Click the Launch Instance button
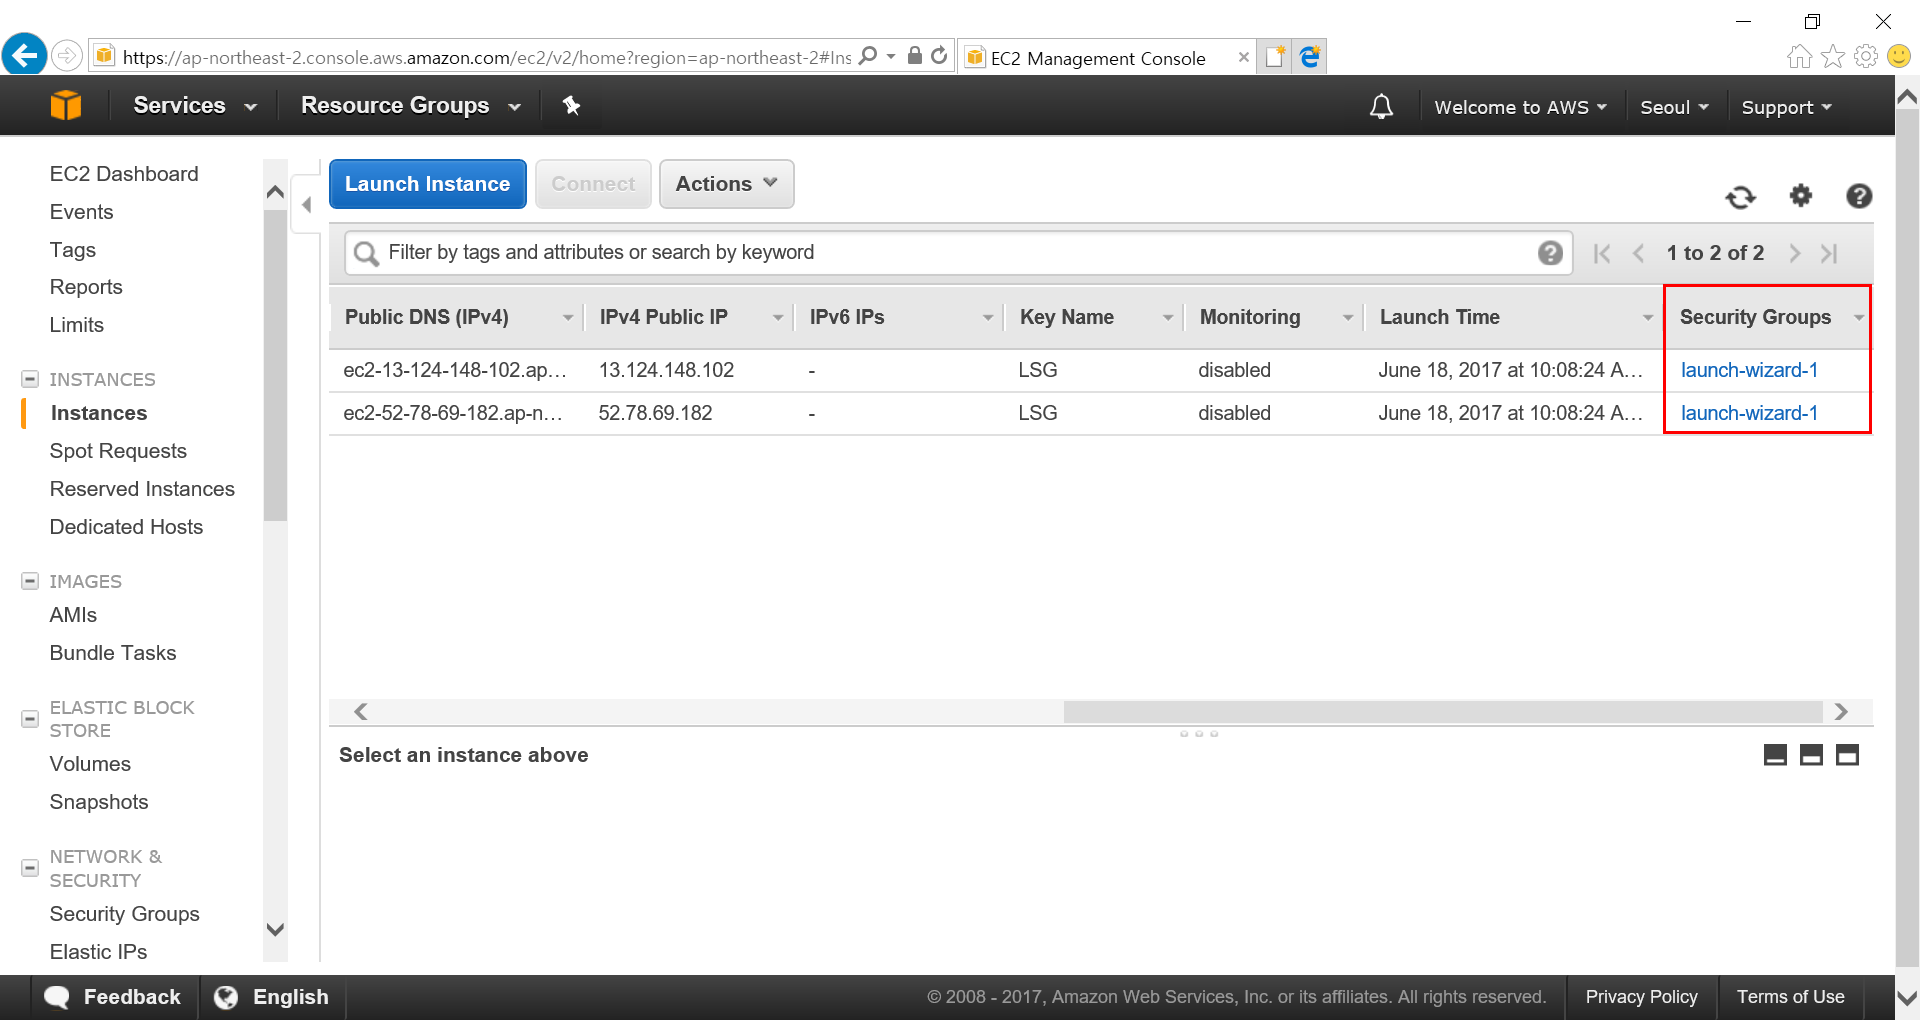1920x1020 pixels. click(428, 184)
